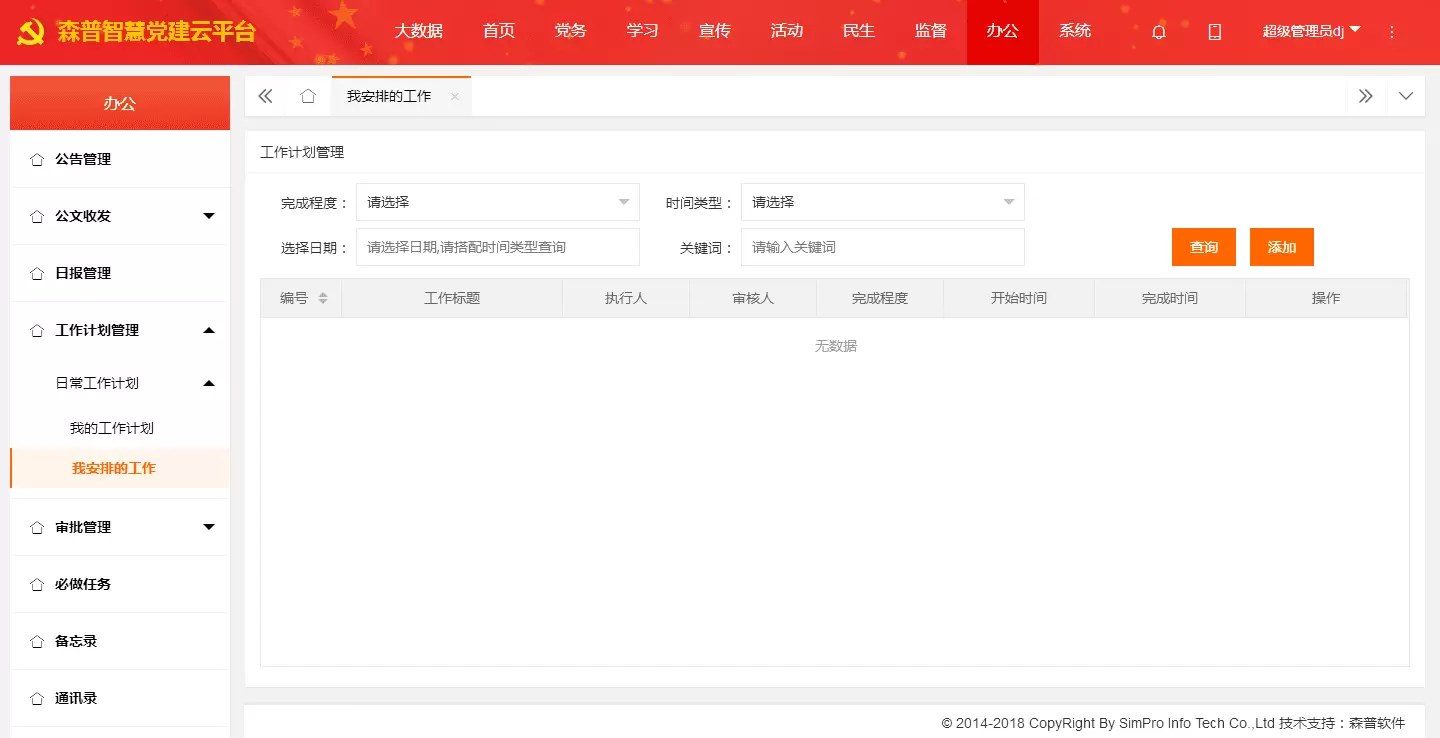This screenshot has height=738, width=1440.
Task: Switch to 大数据 in top navigation
Action: 418,31
